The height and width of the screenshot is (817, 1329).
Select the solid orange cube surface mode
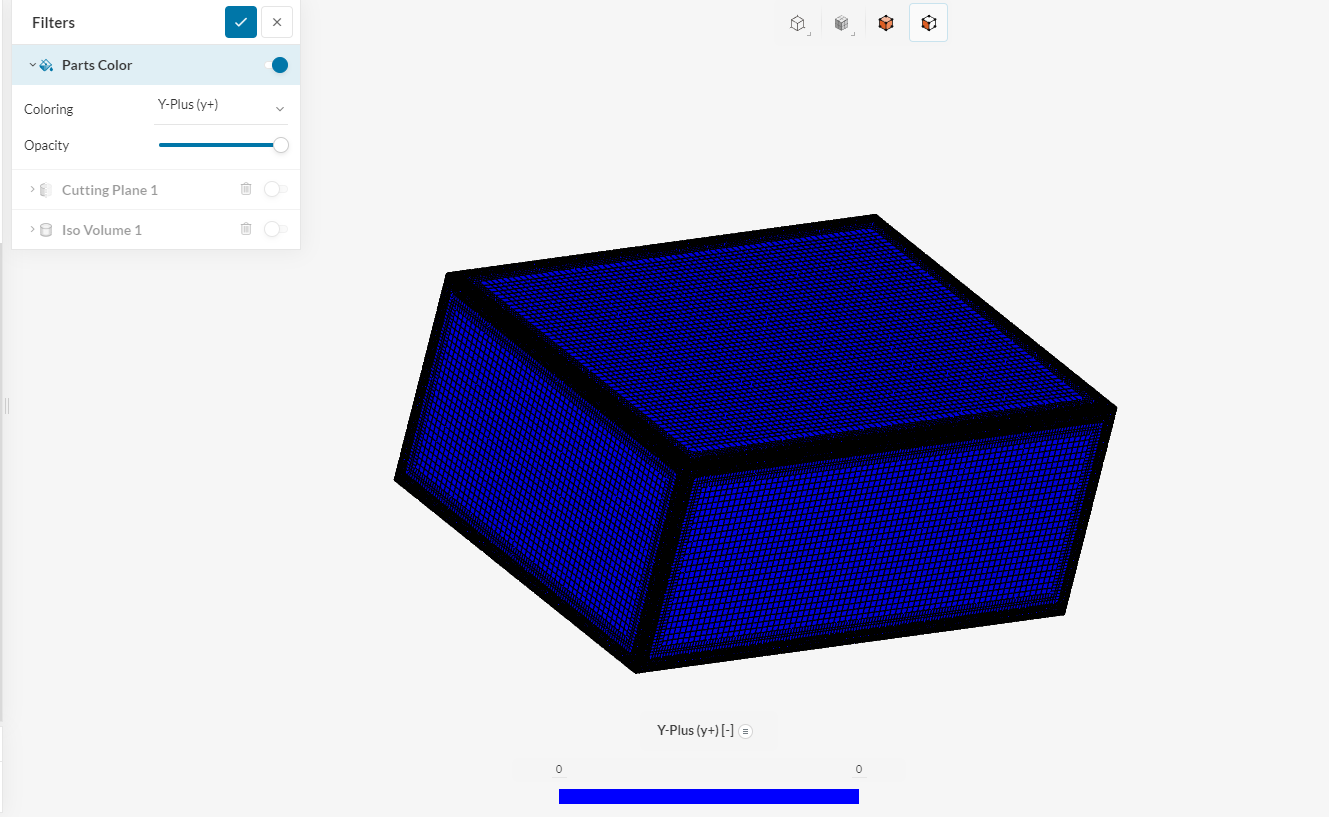(x=886, y=23)
